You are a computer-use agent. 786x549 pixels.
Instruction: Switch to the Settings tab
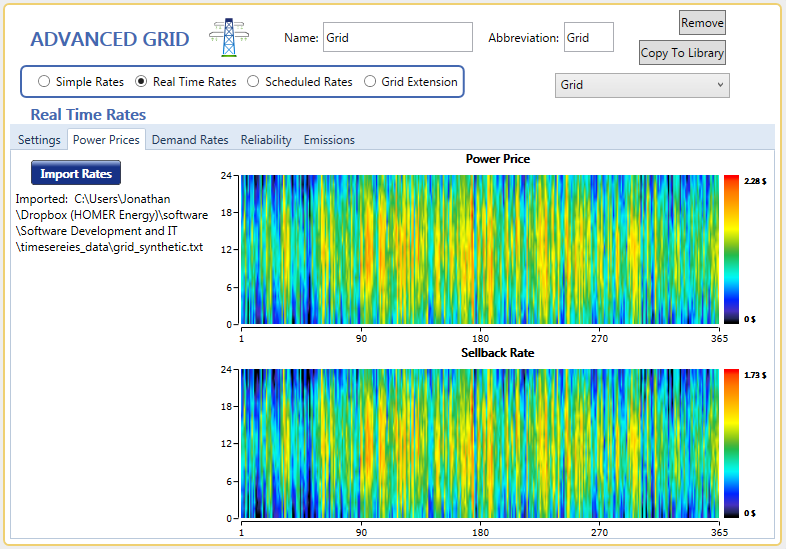click(39, 140)
